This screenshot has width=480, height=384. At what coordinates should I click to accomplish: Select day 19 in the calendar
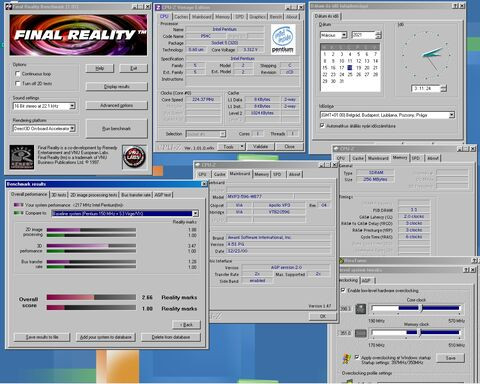pos(358,68)
